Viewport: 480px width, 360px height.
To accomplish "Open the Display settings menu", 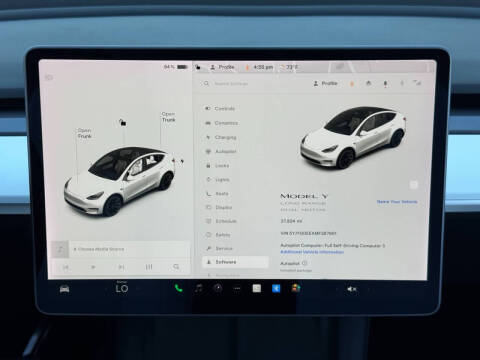I will pyautogui.click(x=219, y=207).
